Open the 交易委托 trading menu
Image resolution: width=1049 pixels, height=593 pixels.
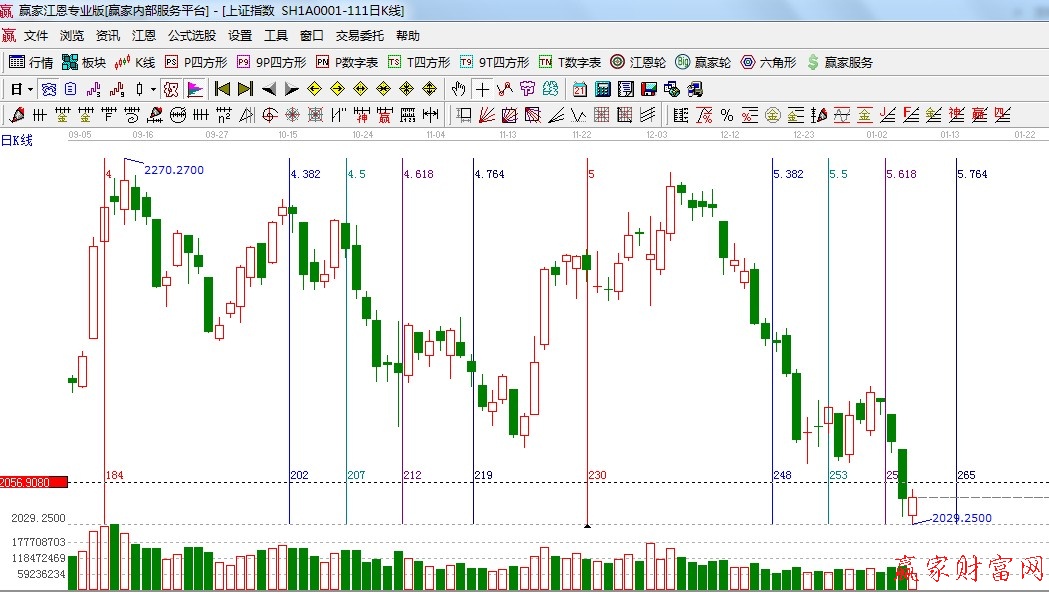tap(359, 35)
